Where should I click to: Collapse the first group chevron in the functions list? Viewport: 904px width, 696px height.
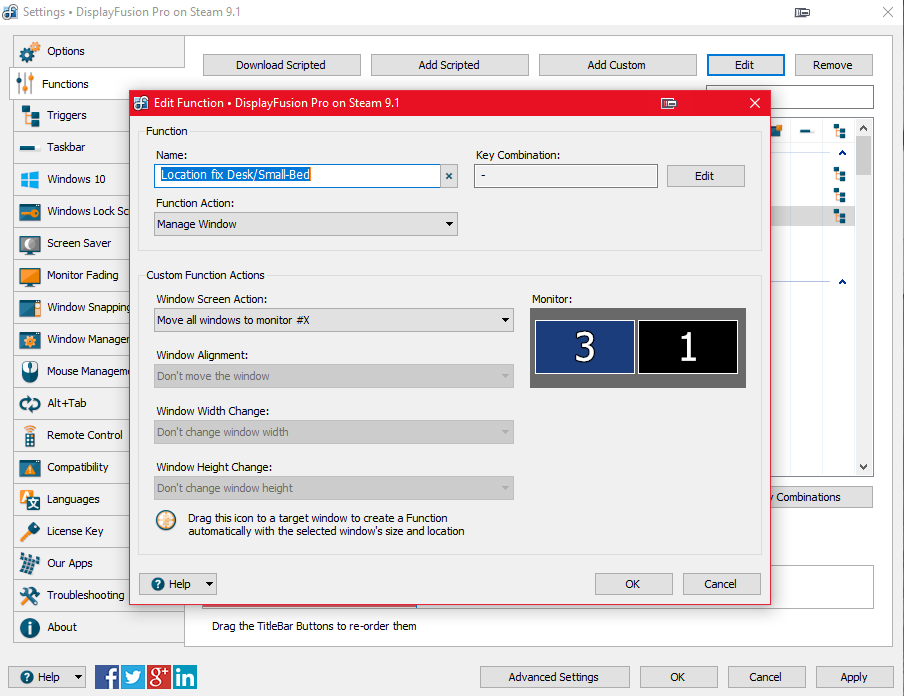(842, 153)
